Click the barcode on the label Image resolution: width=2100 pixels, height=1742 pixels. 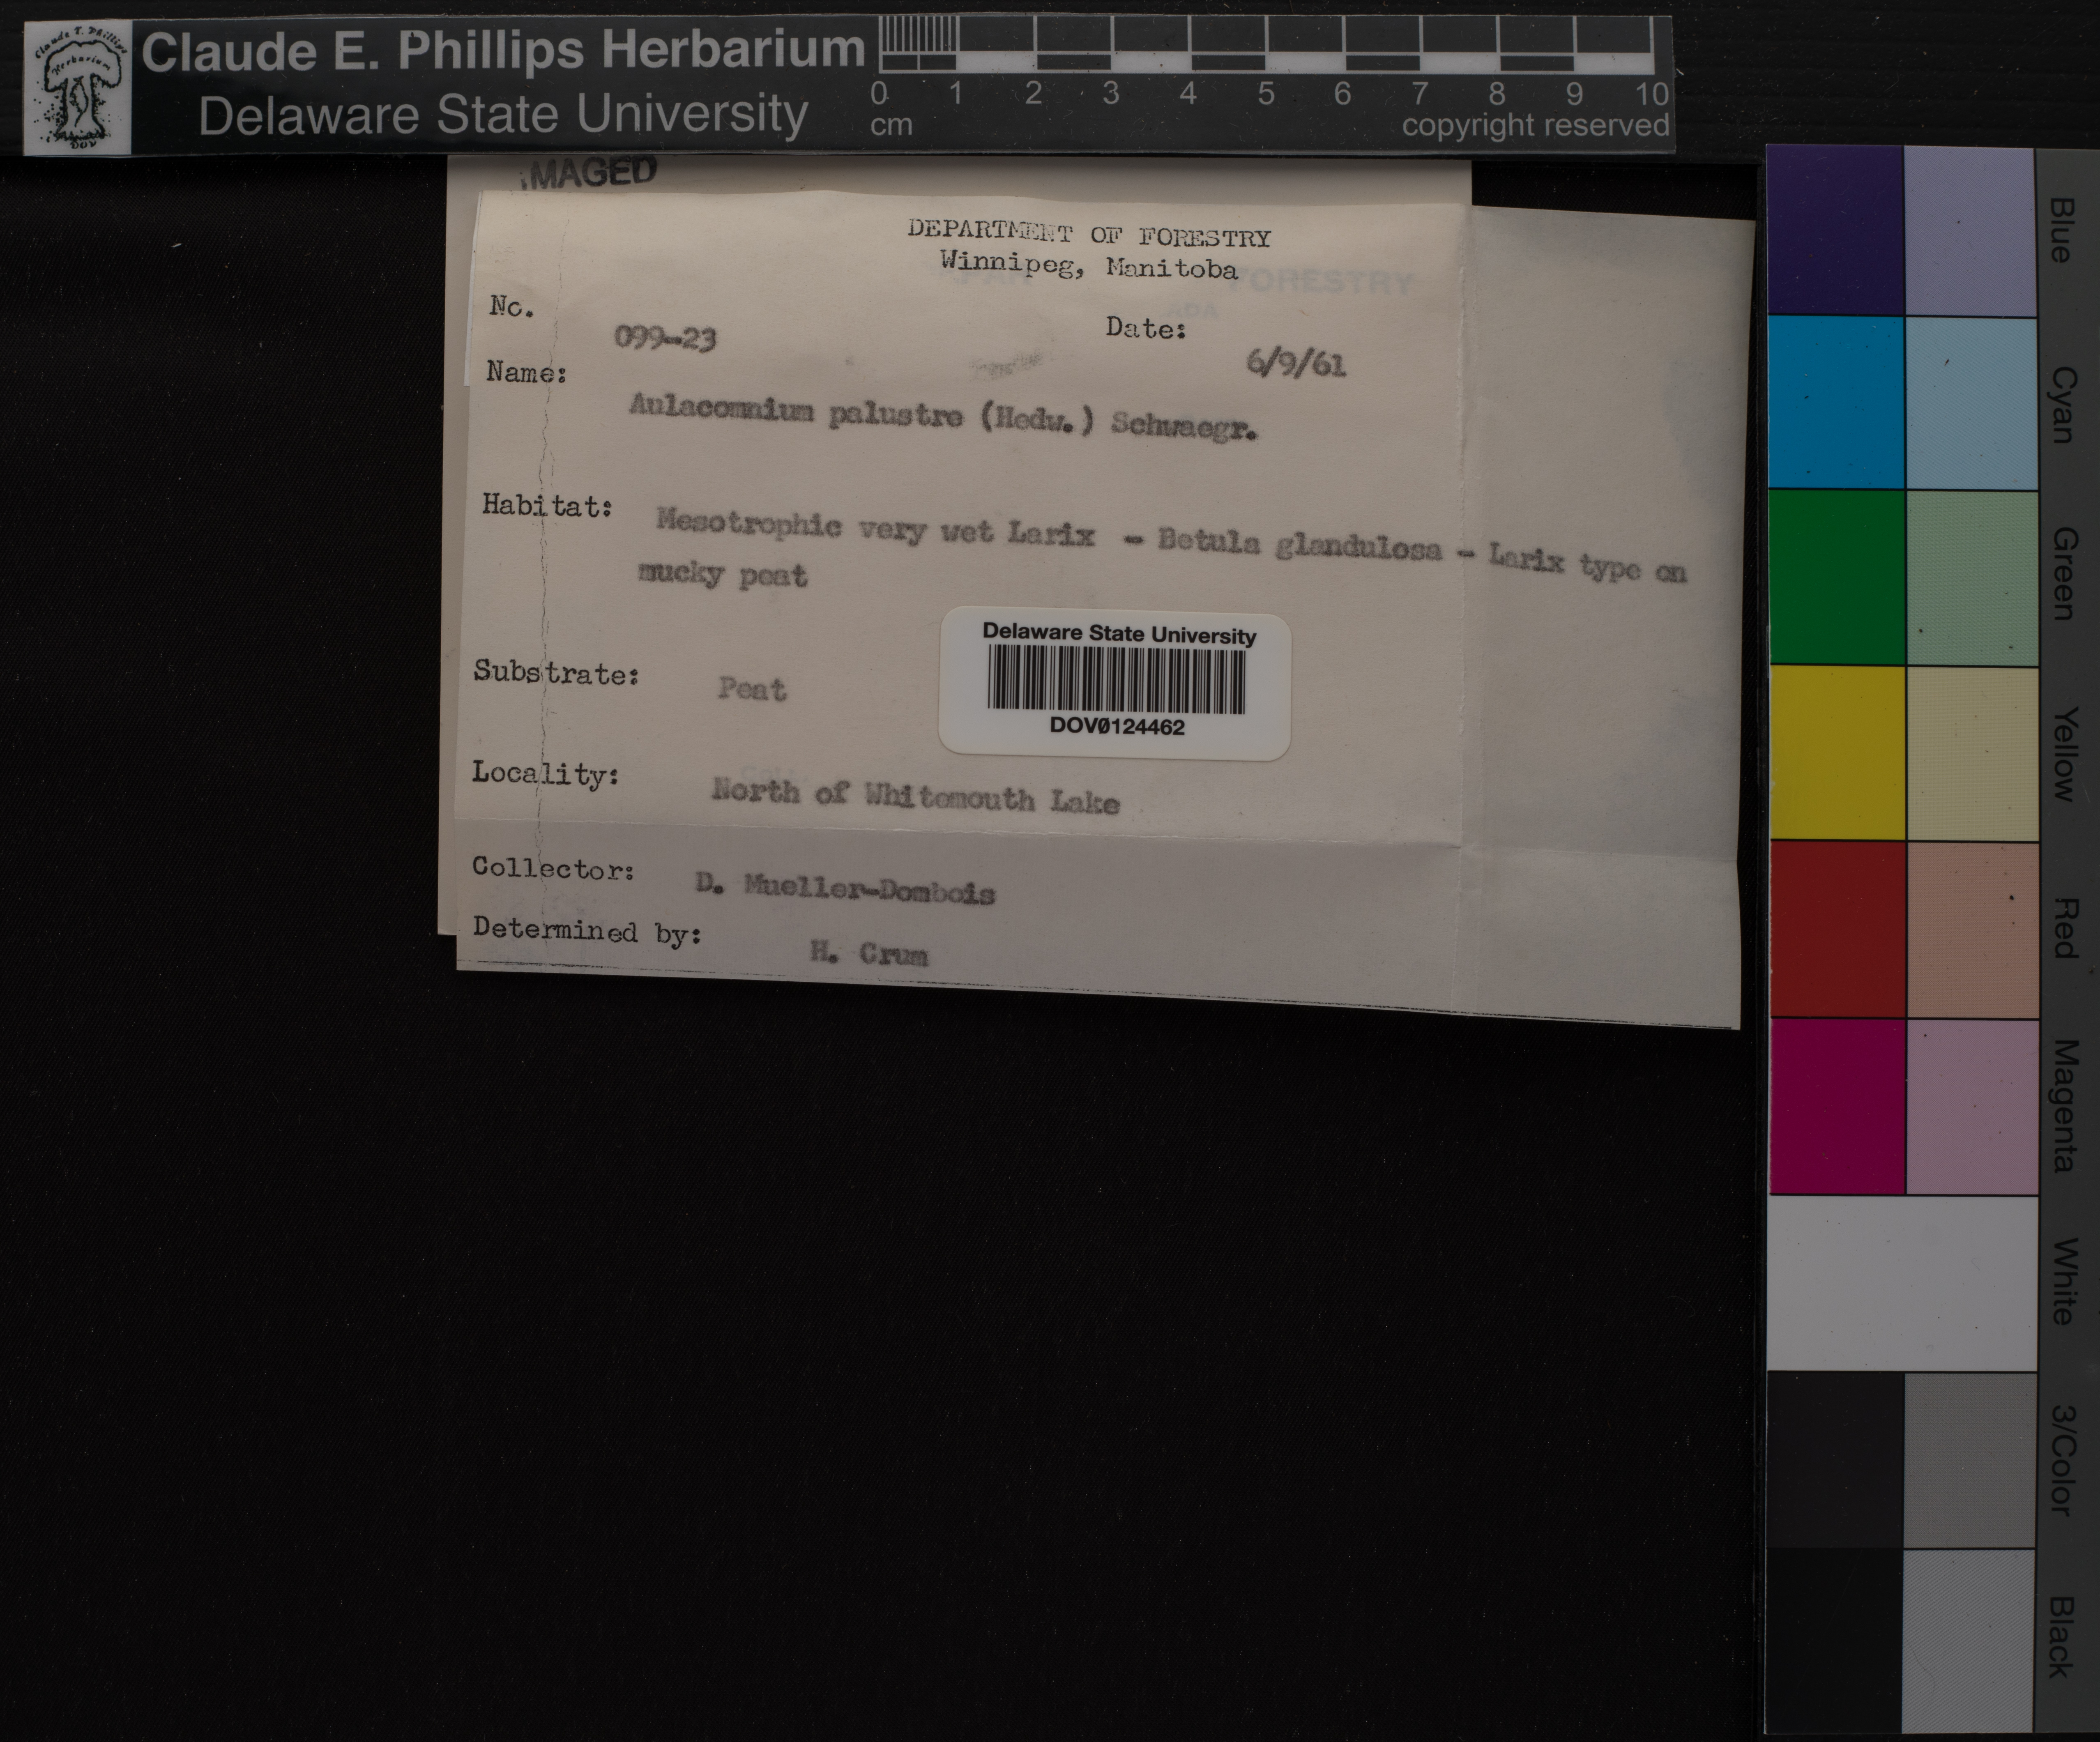pos(1116,679)
